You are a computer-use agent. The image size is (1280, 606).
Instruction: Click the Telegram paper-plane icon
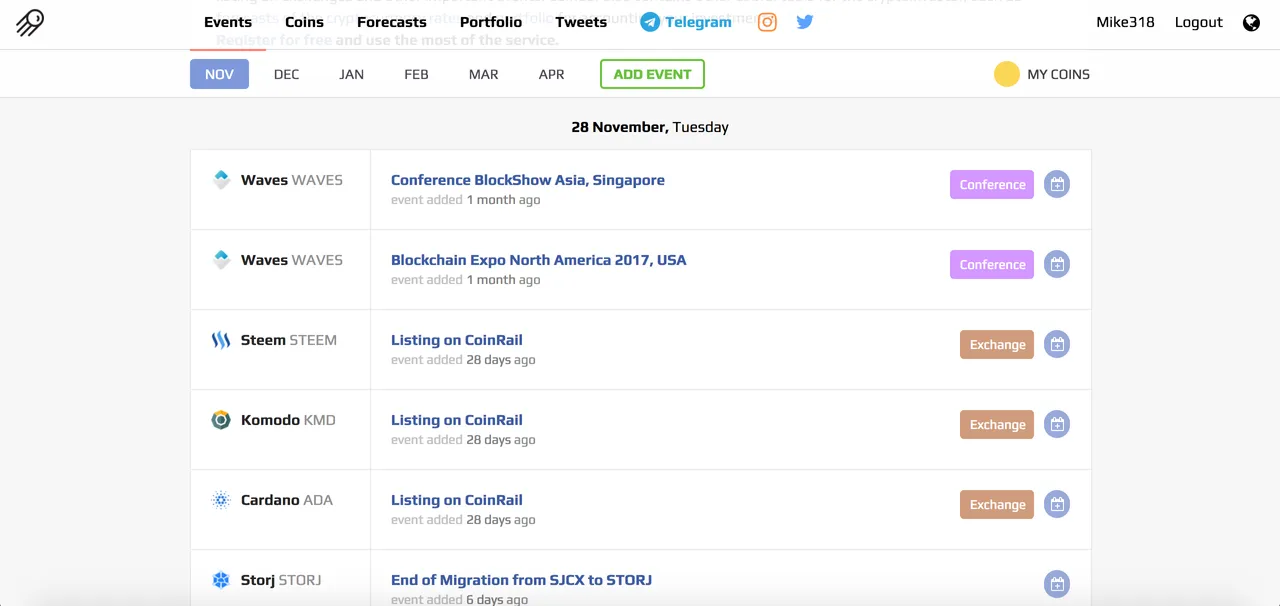[650, 22]
